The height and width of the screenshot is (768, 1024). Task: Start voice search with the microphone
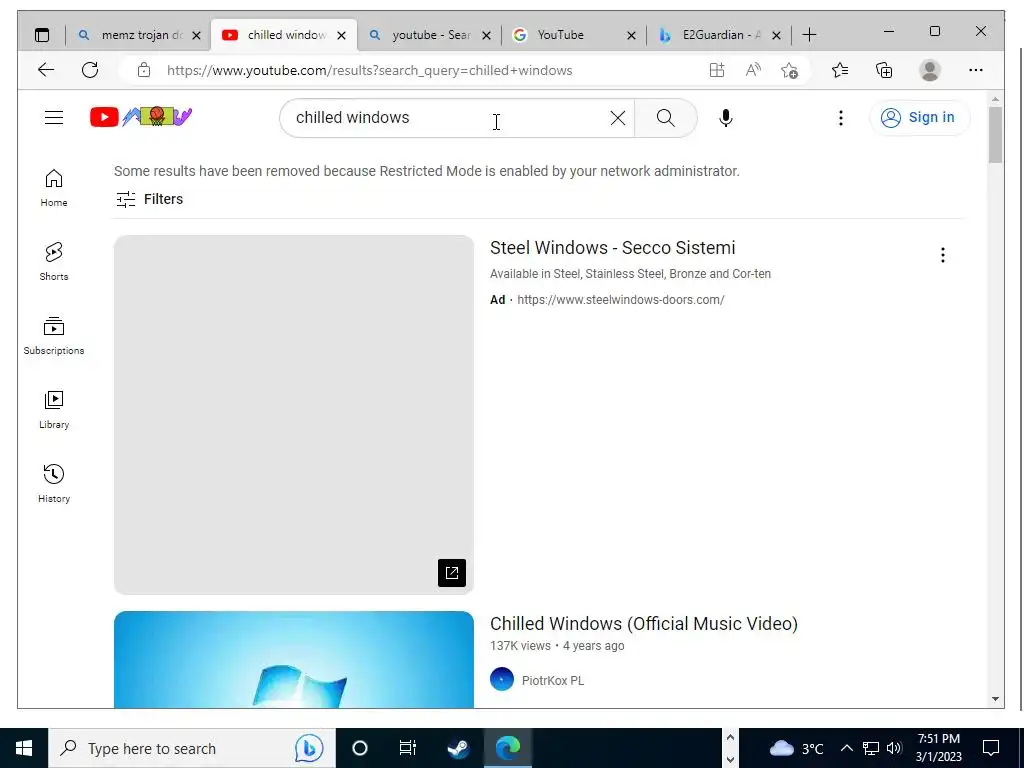(726, 118)
